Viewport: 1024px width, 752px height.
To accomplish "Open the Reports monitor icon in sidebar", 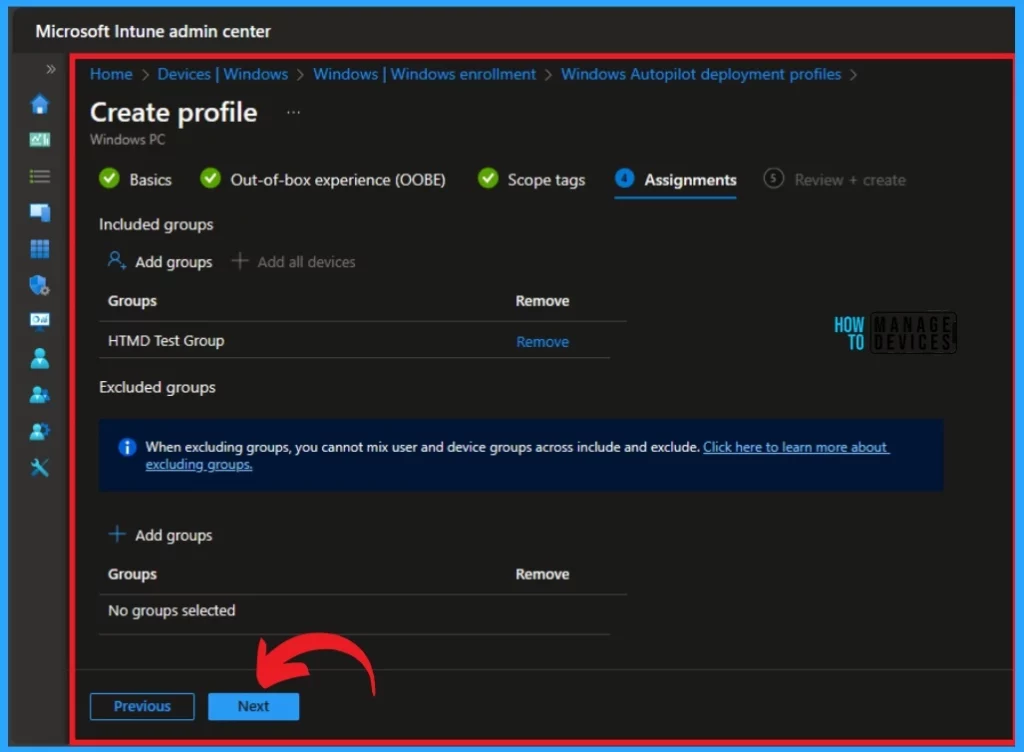I will click(x=40, y=320).
